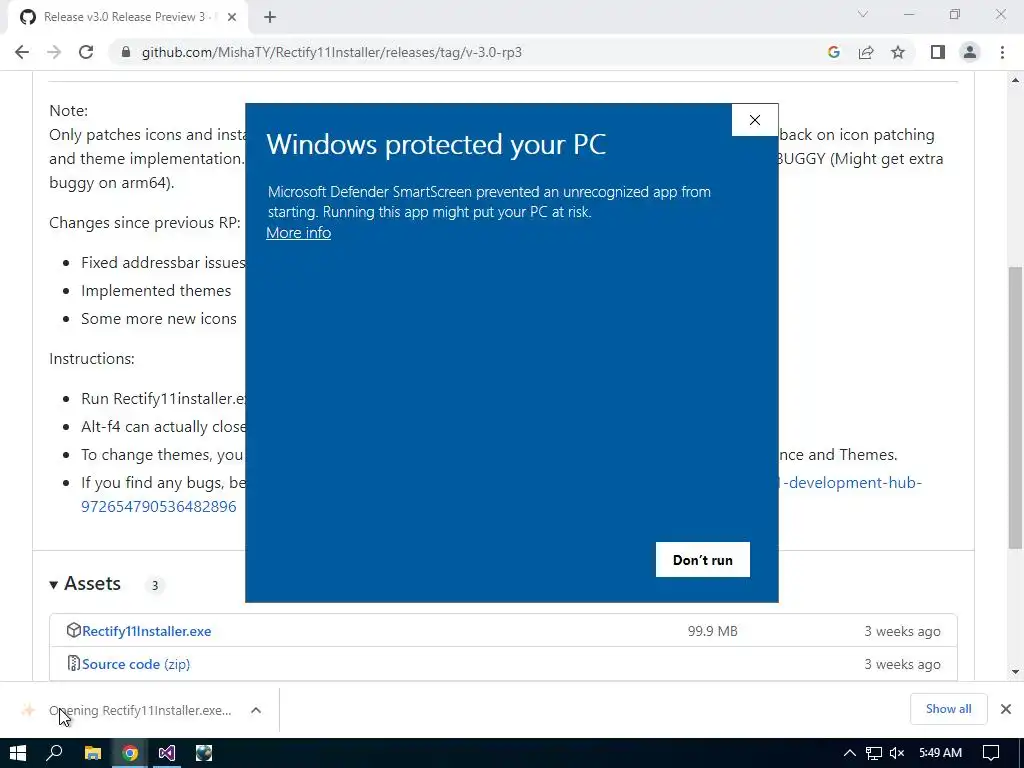Open network status tray icon
Screen dimensions: 1024x768
[874, 754]
